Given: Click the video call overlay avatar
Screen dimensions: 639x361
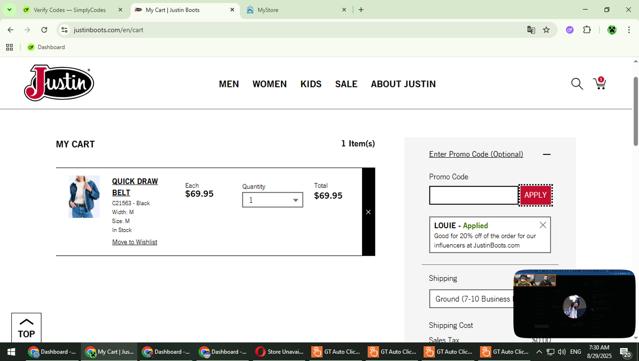Looking at the screenshot, I should click(x=574, y=306).
